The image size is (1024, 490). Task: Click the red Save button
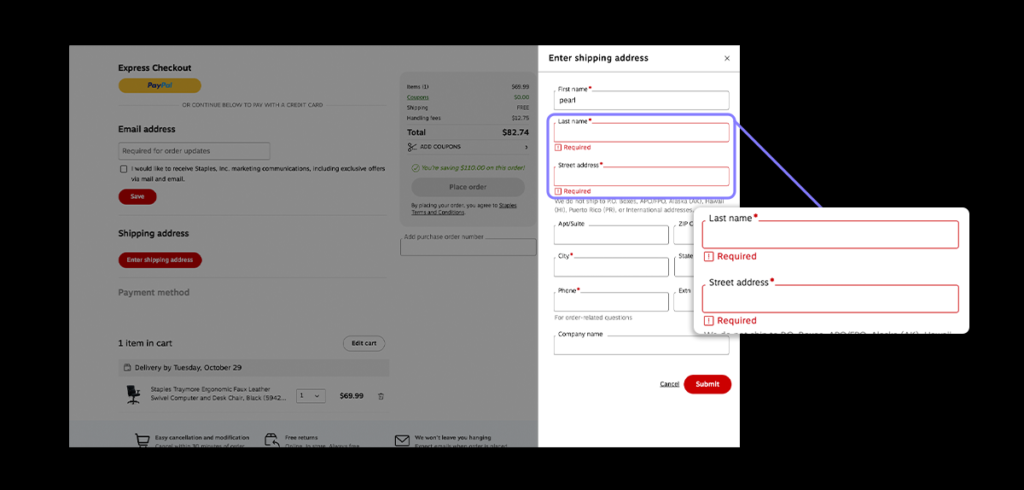coord(137,197)
